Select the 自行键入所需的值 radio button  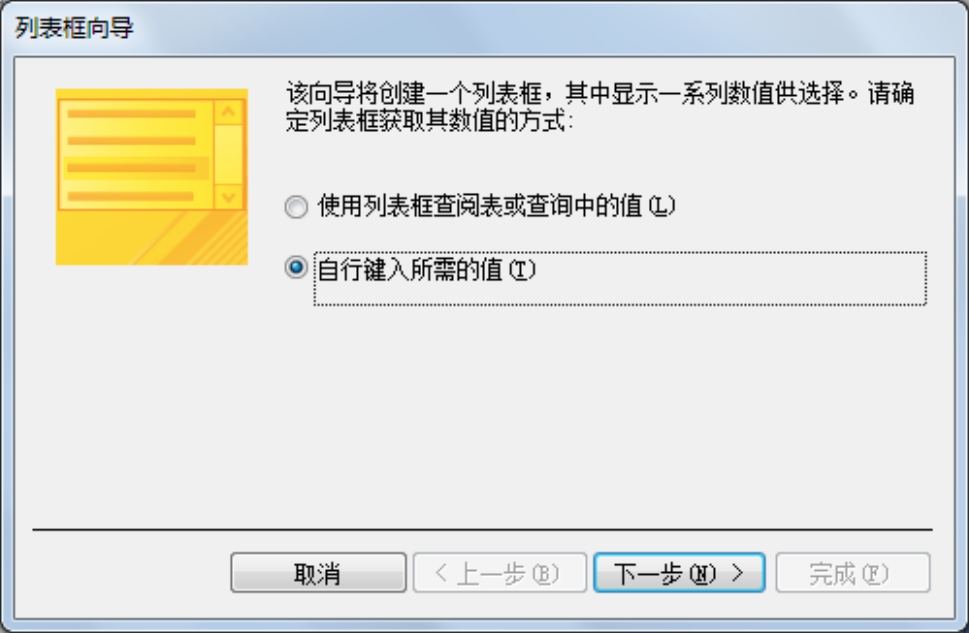click(x=296, y=268)
